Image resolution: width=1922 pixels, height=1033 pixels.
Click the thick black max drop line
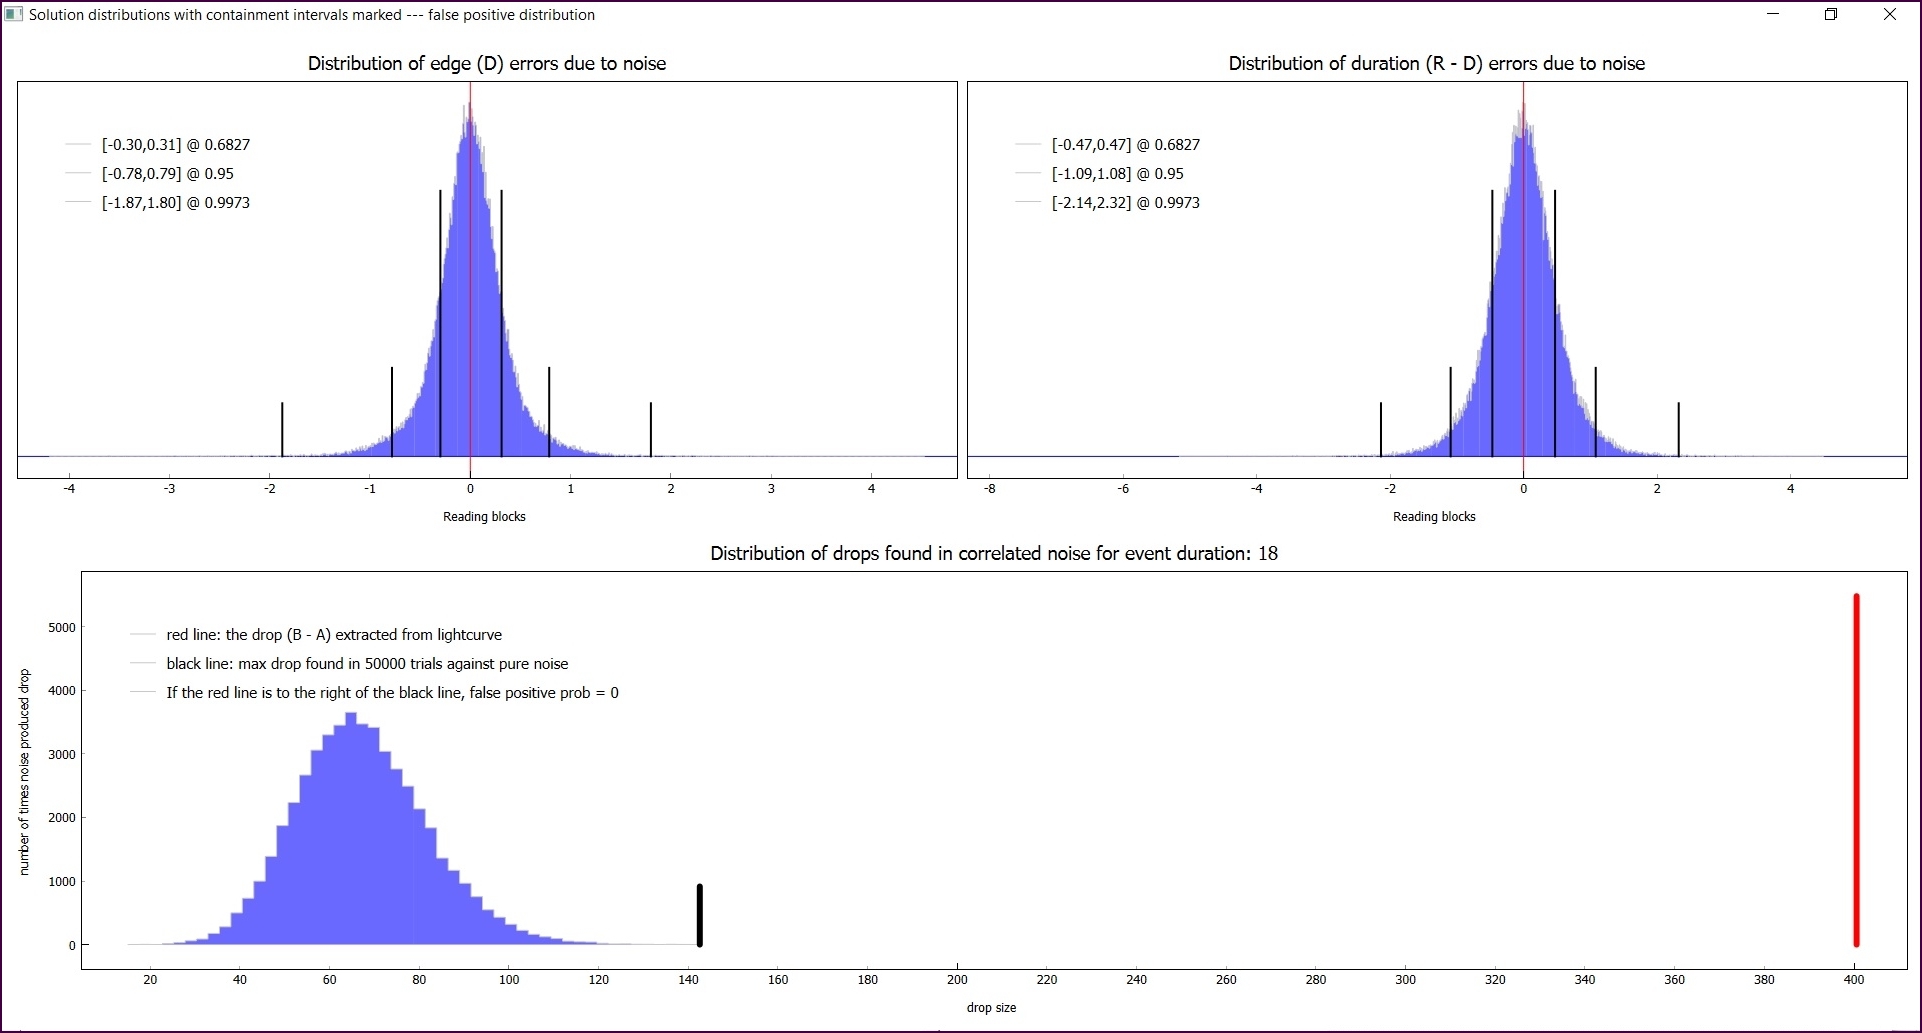coord(700,915)
